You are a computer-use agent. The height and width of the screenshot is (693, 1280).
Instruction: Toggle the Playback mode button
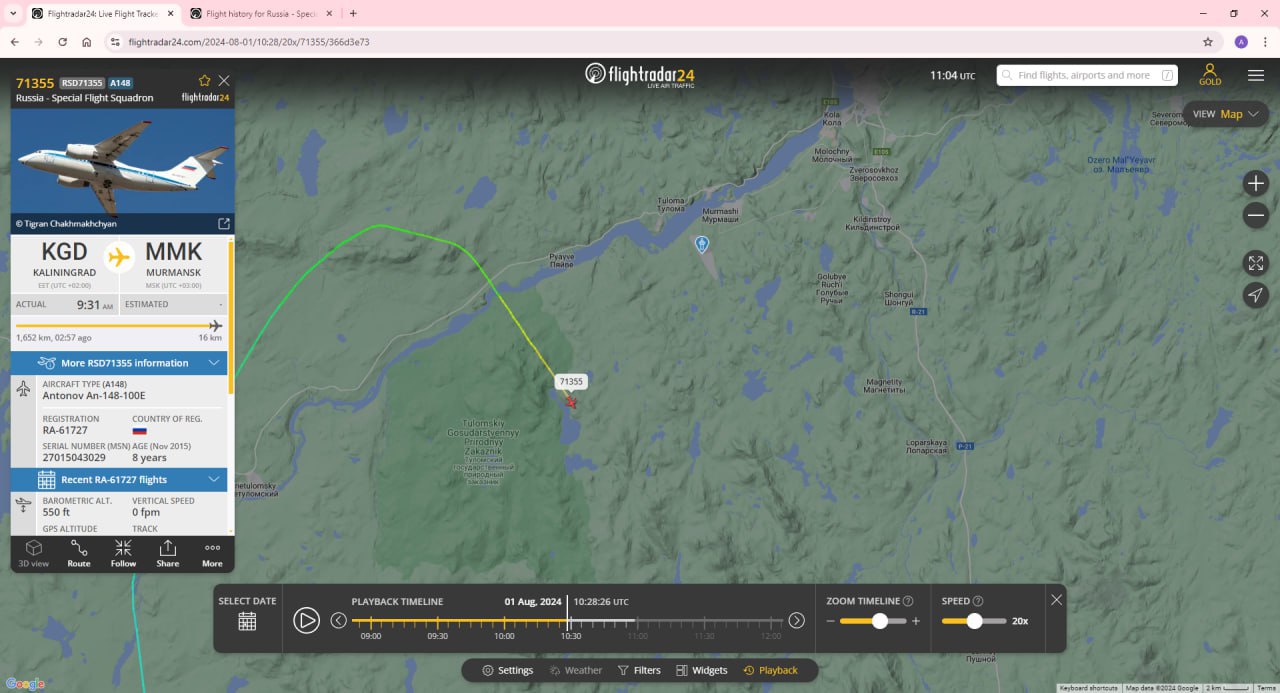[770, 670]
